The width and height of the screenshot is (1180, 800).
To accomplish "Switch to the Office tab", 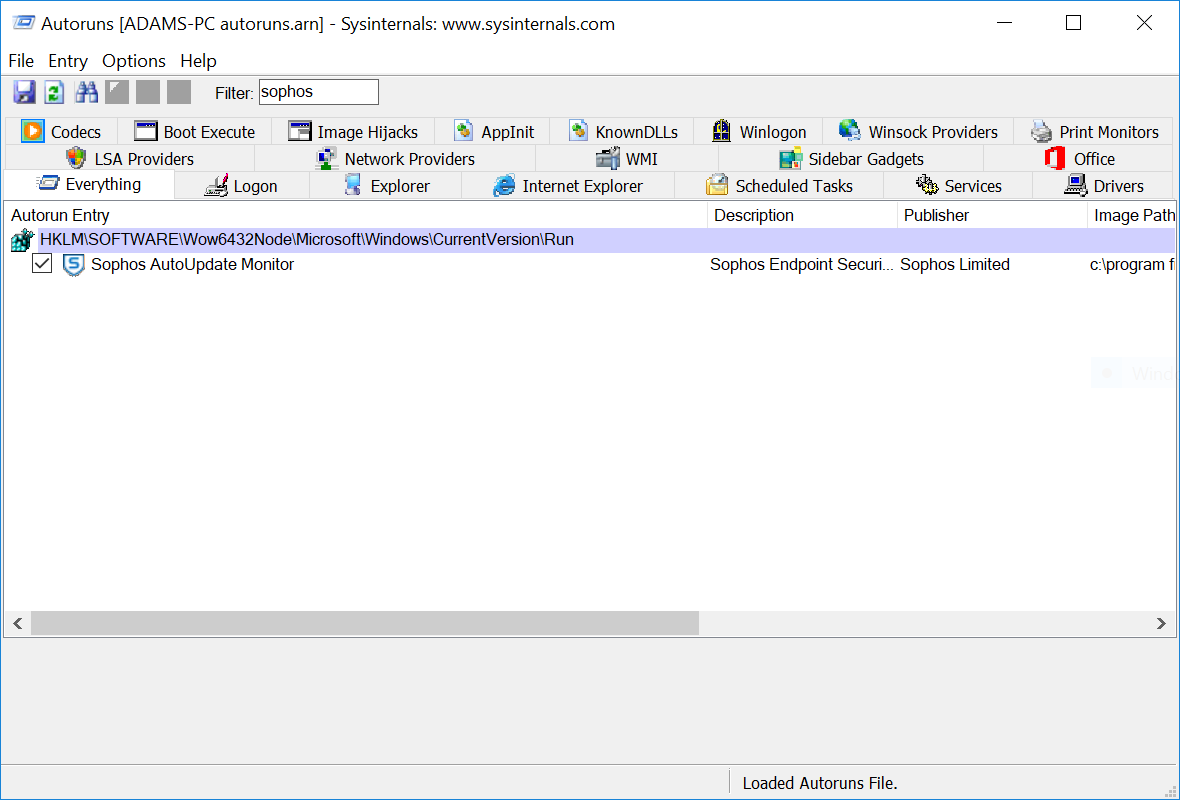I will pos(1078,159).
